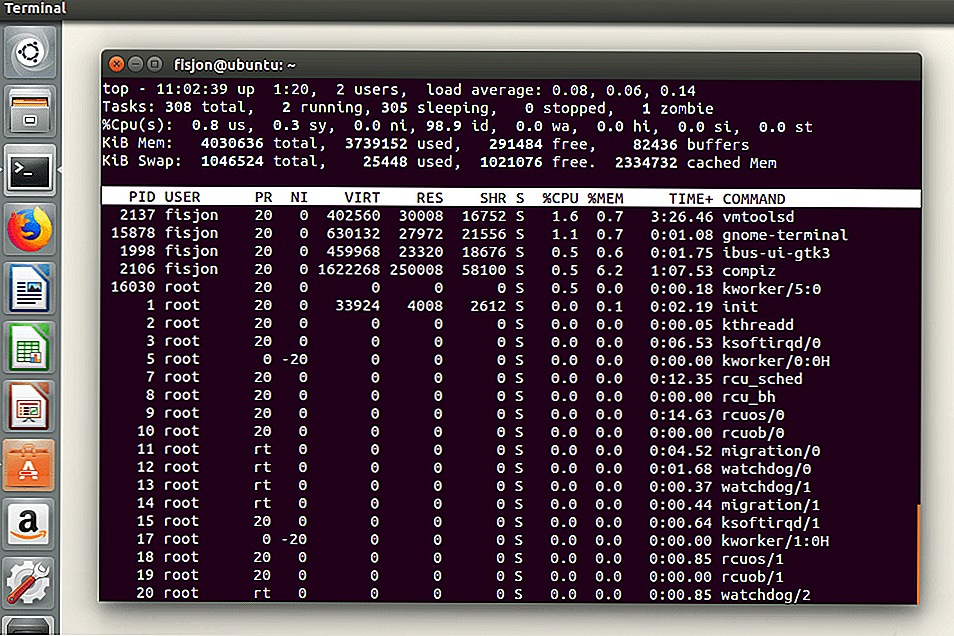The image size is (954, 636).
Task: Click PID 2137 in the process list
Action: (138, 215)
